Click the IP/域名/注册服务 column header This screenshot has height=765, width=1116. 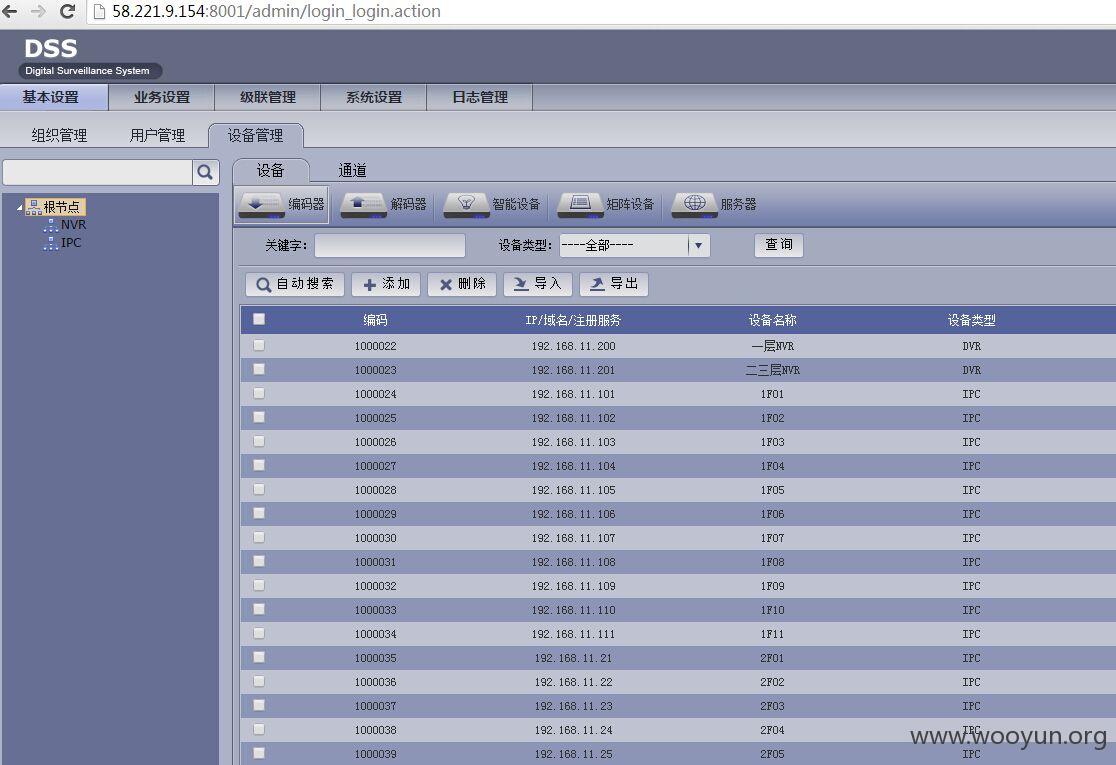(x=573, y=320)
